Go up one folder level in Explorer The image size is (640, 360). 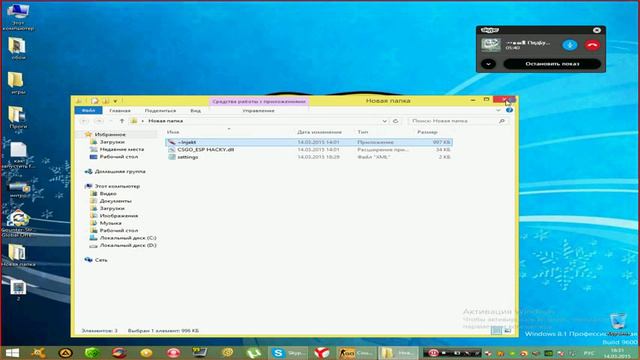point(122,121)
